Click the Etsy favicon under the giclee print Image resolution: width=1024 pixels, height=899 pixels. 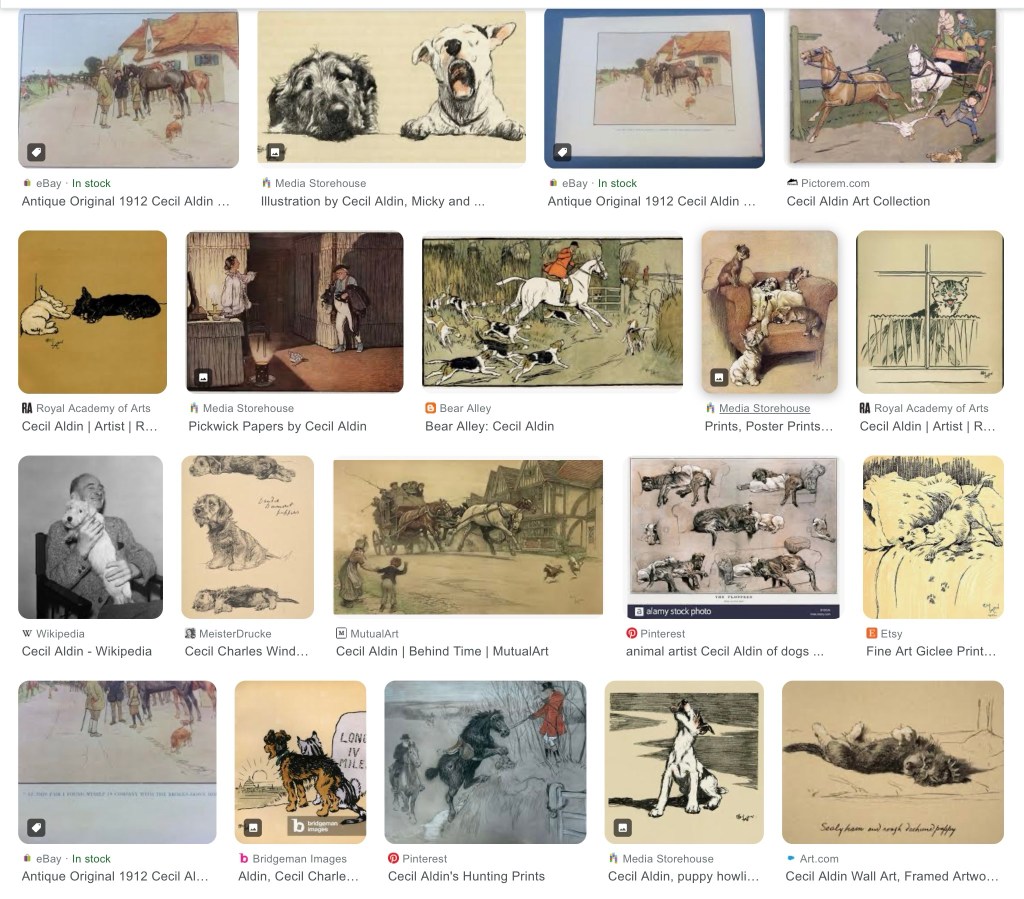click(871, 633)
